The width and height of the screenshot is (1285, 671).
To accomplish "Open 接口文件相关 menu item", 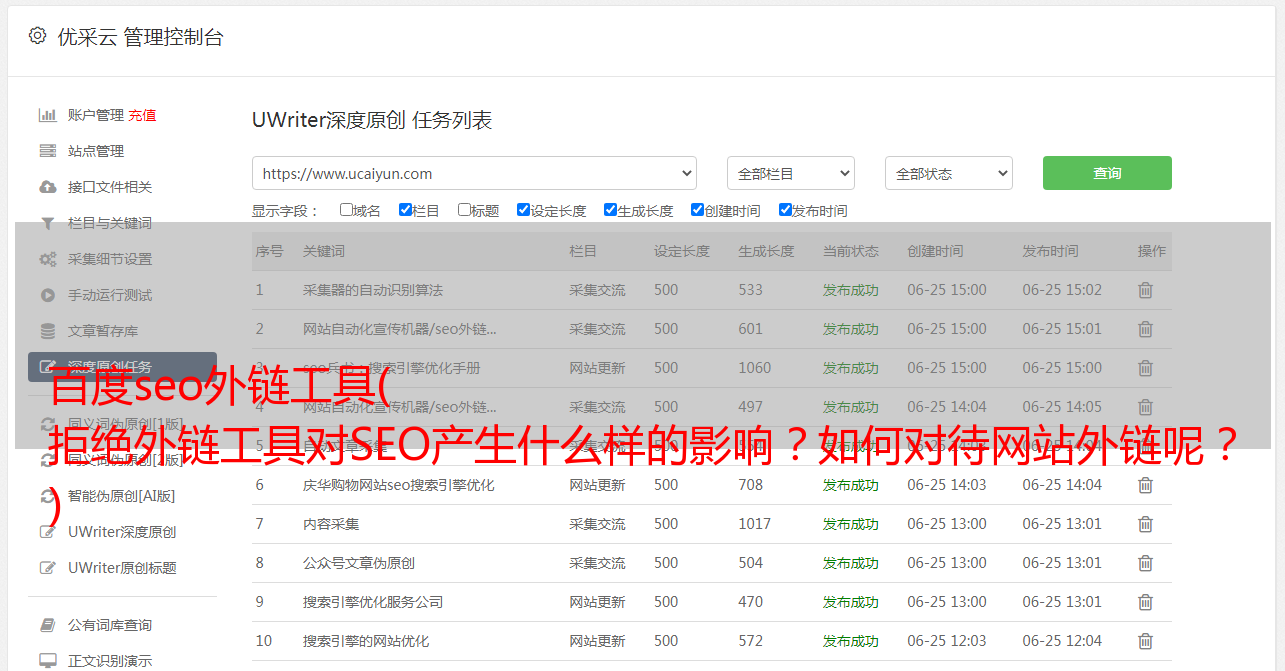I will pos(110,187).
